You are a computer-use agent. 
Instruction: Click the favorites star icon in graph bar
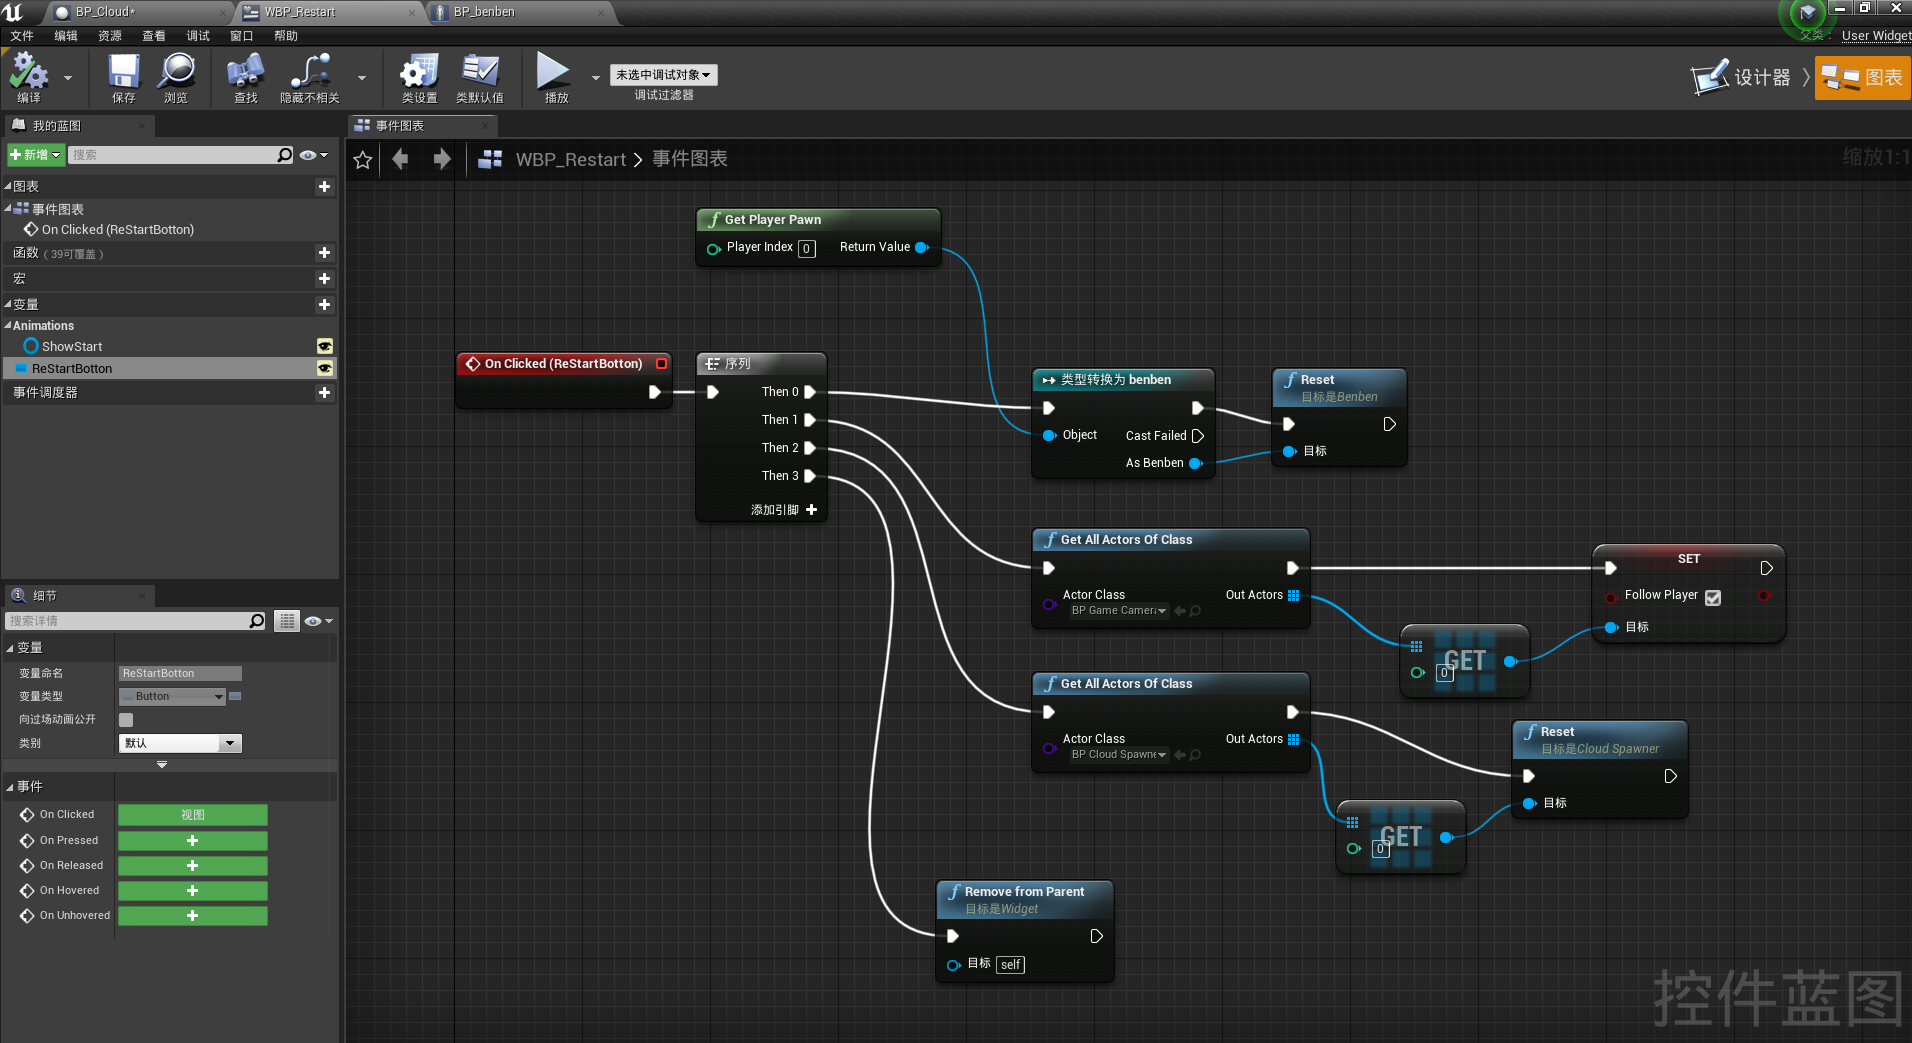(363, 160)
